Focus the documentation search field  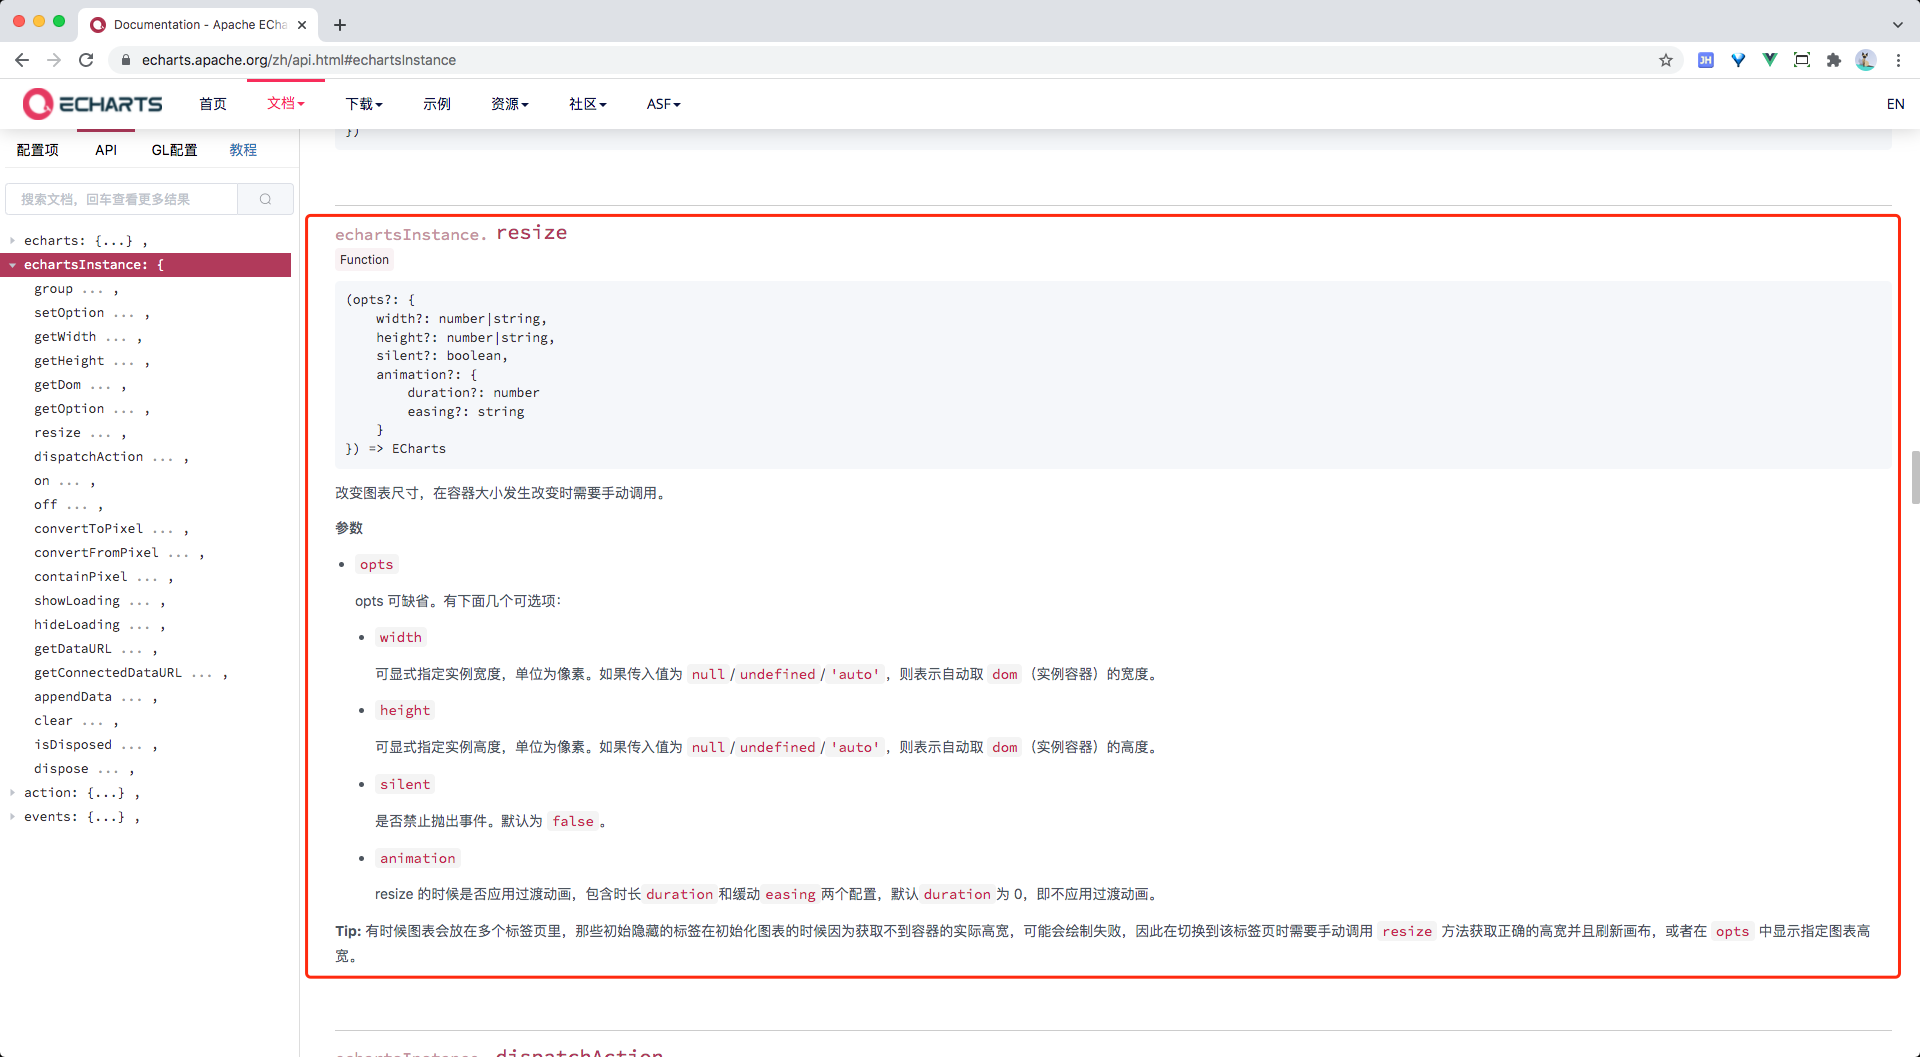tap(122, 199)
